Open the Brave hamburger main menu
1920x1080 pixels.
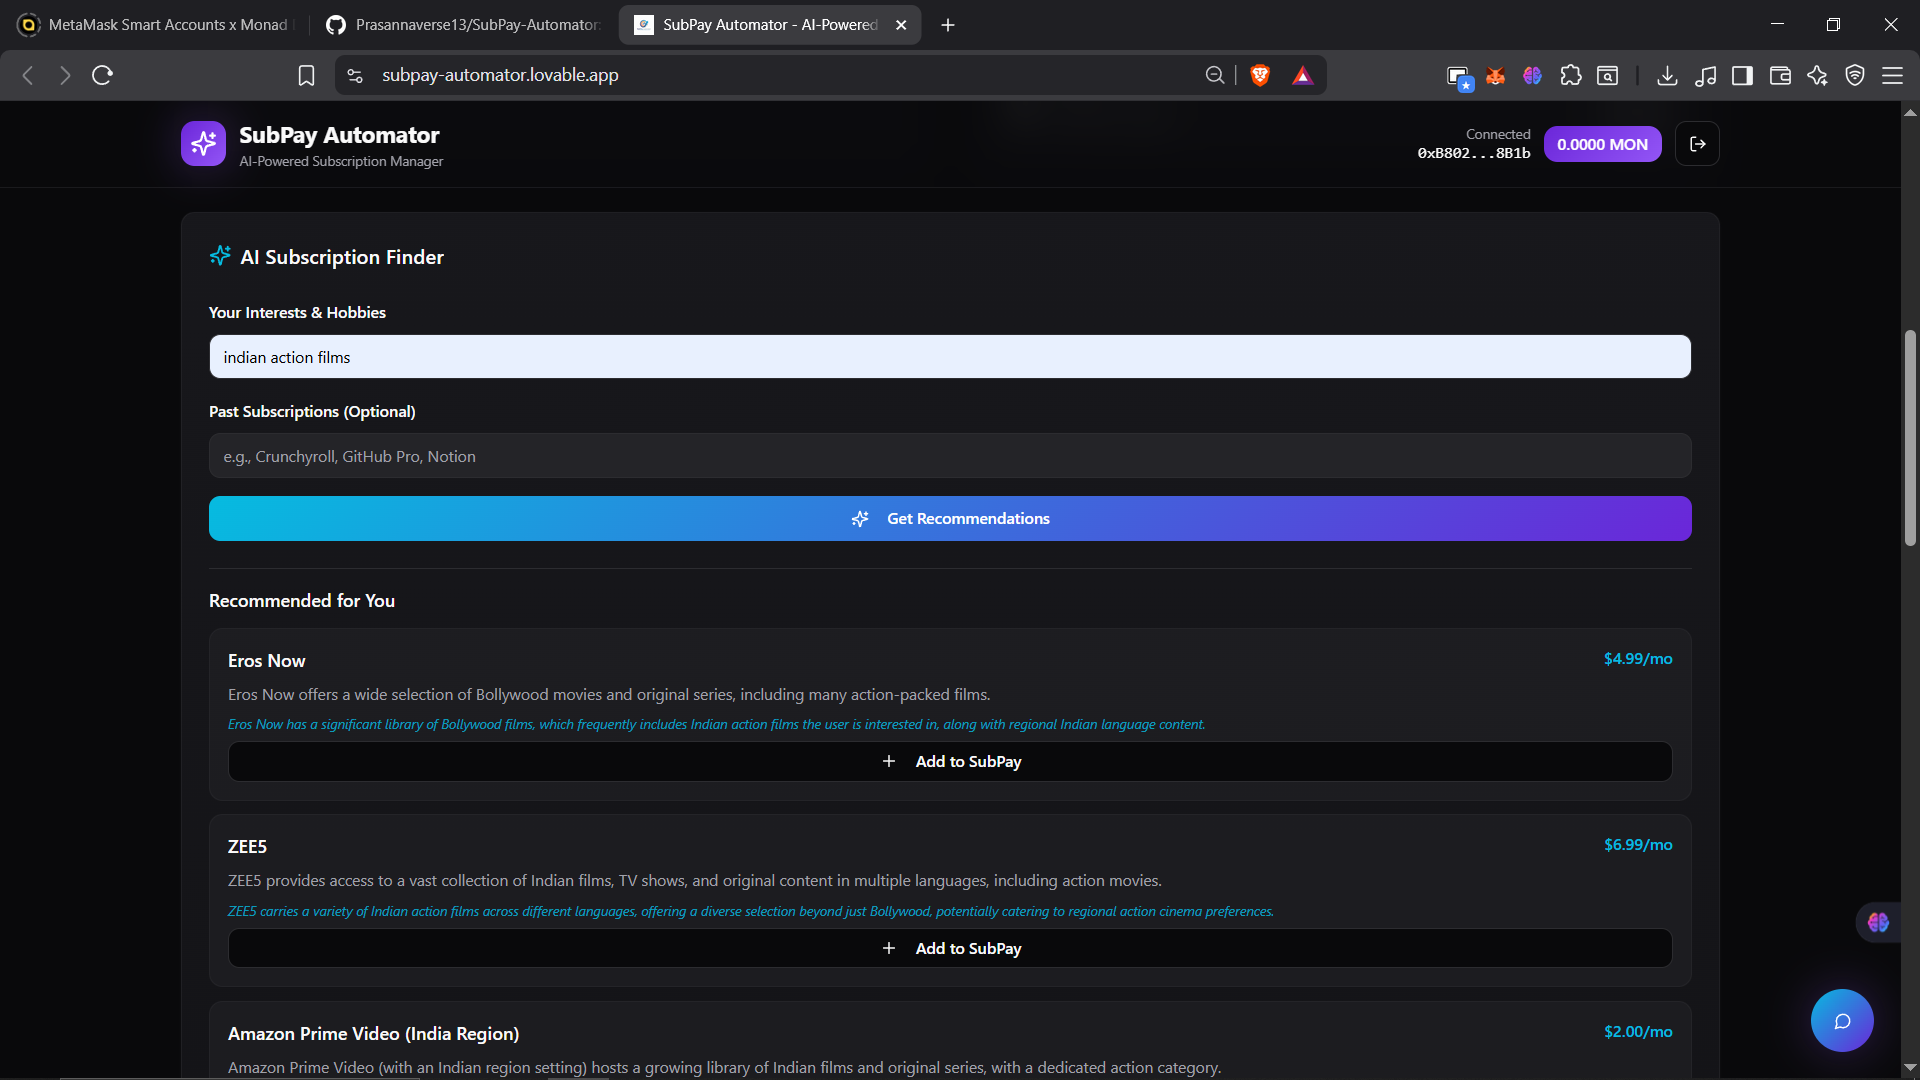coord(1892,75)
